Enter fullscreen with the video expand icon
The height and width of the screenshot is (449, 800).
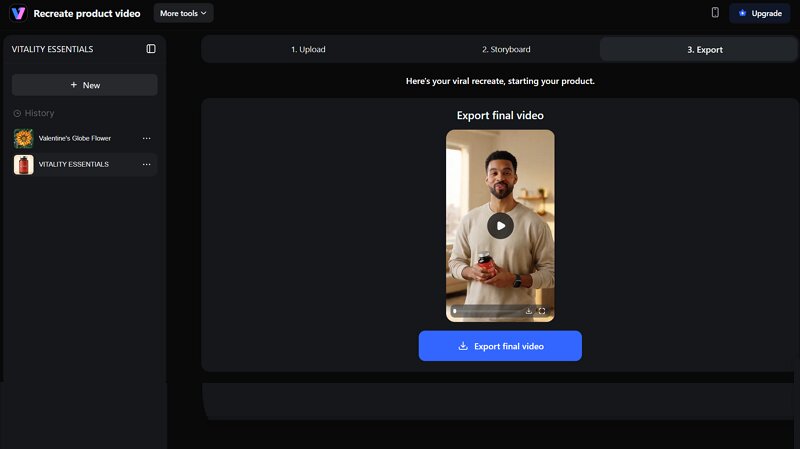point(542,311)
